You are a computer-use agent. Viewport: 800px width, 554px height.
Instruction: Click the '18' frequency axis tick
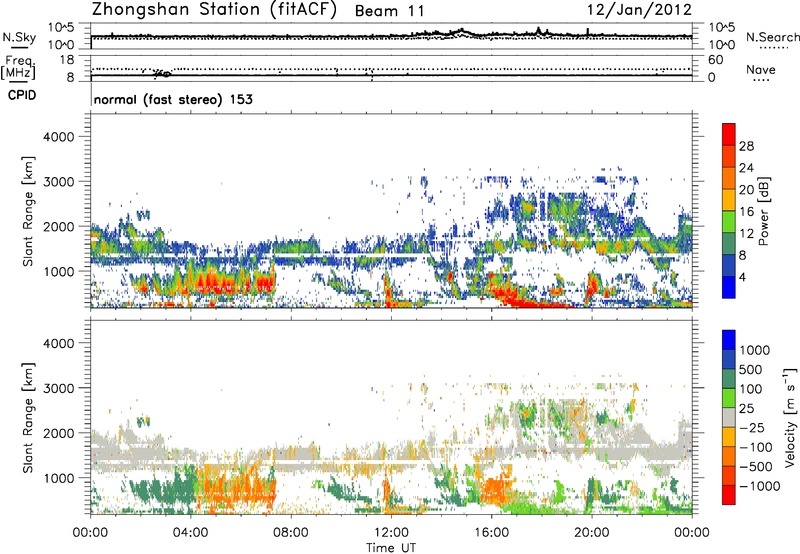pyautogui.click(x=67, y=60)
